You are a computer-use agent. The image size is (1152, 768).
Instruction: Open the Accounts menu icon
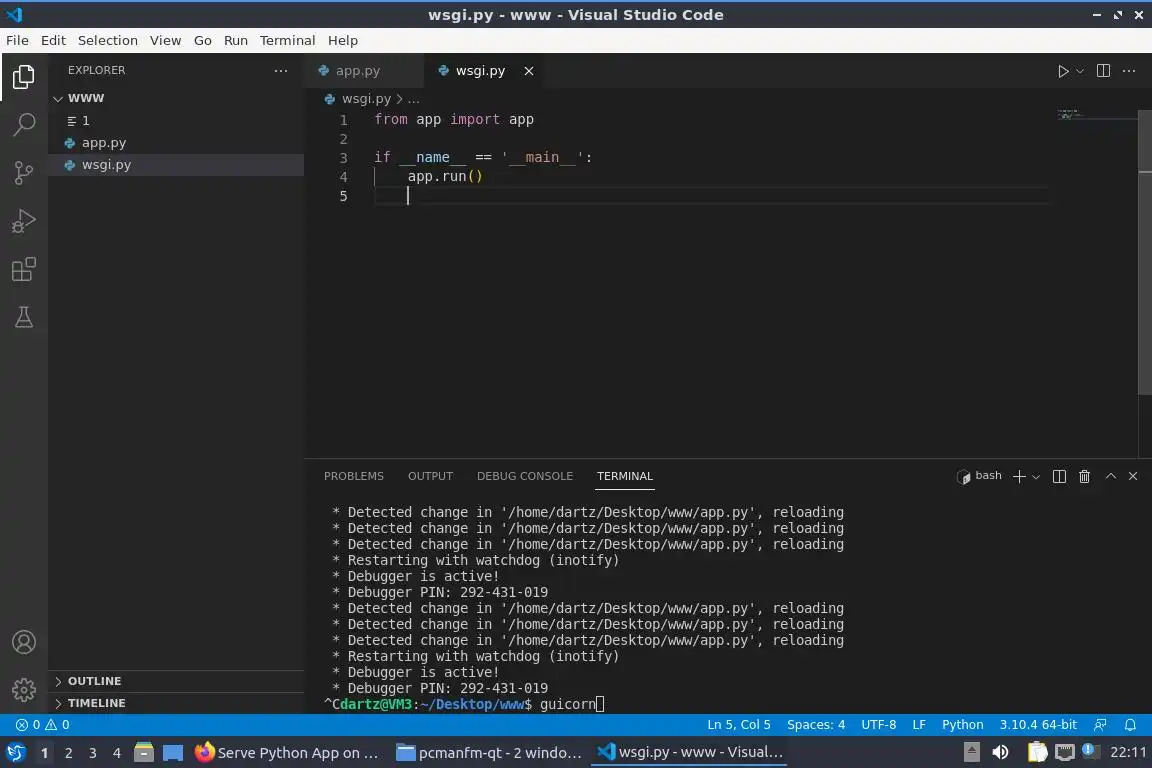coord(24,642)
